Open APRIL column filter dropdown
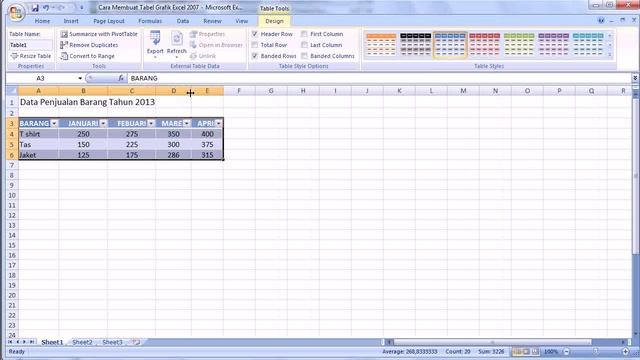The width and height of the screenshot is (640, 360). click(x=219, y=123)
